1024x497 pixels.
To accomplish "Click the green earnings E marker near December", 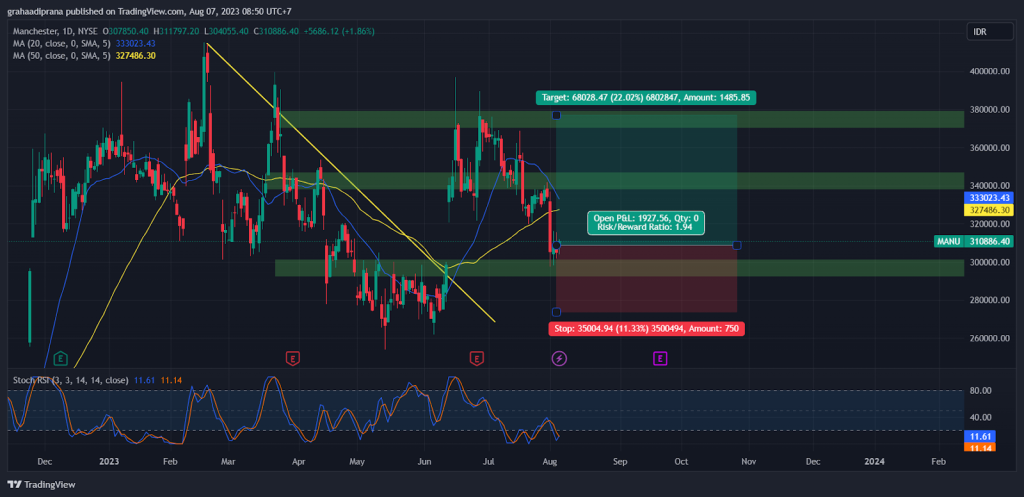I will click(x=61, y=358).
